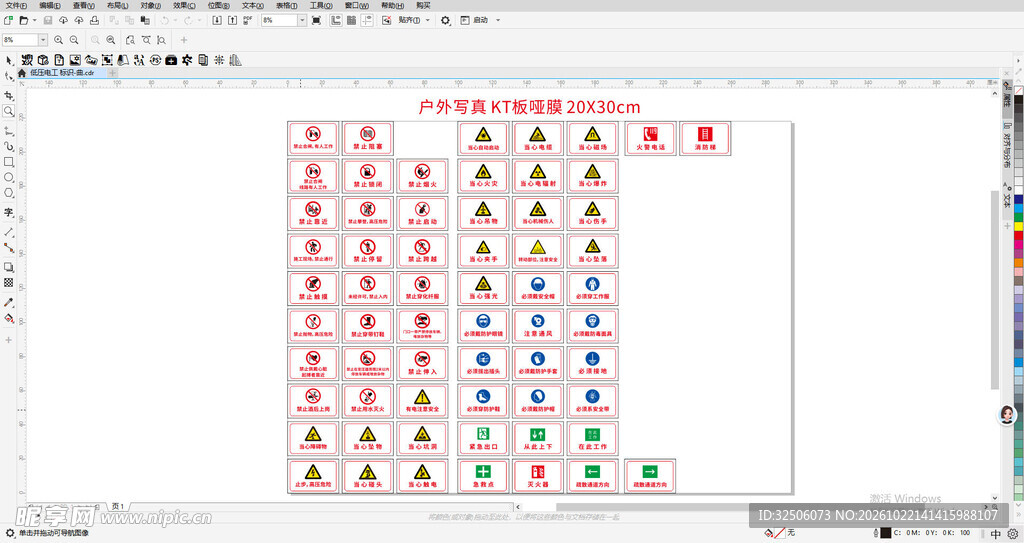Publish to PDF
Viewport: 1024px width, 543px height.
(x=248, y=20)
